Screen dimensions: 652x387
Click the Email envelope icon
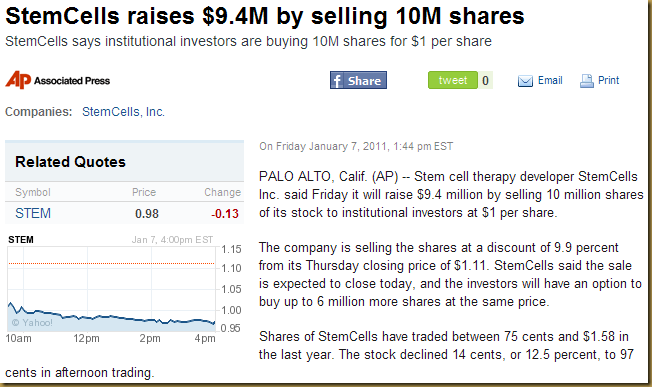525,81
